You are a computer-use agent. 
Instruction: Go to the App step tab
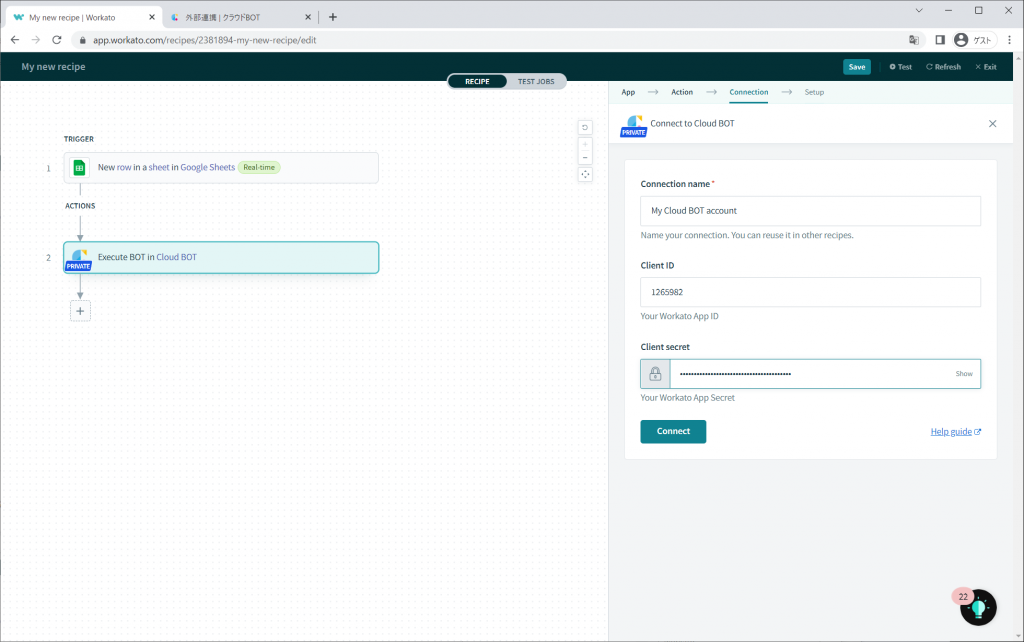point(628,92)
